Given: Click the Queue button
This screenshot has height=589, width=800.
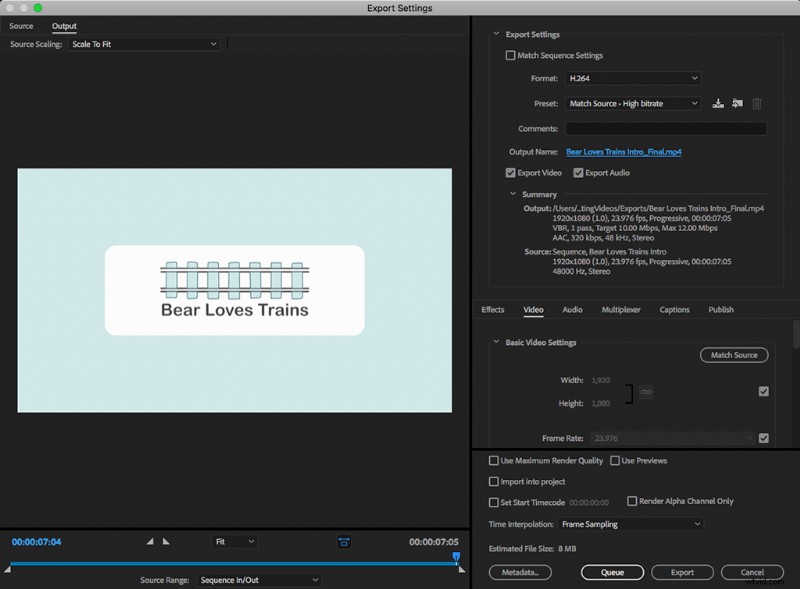Looking at the screenshot, I should 612,572.
